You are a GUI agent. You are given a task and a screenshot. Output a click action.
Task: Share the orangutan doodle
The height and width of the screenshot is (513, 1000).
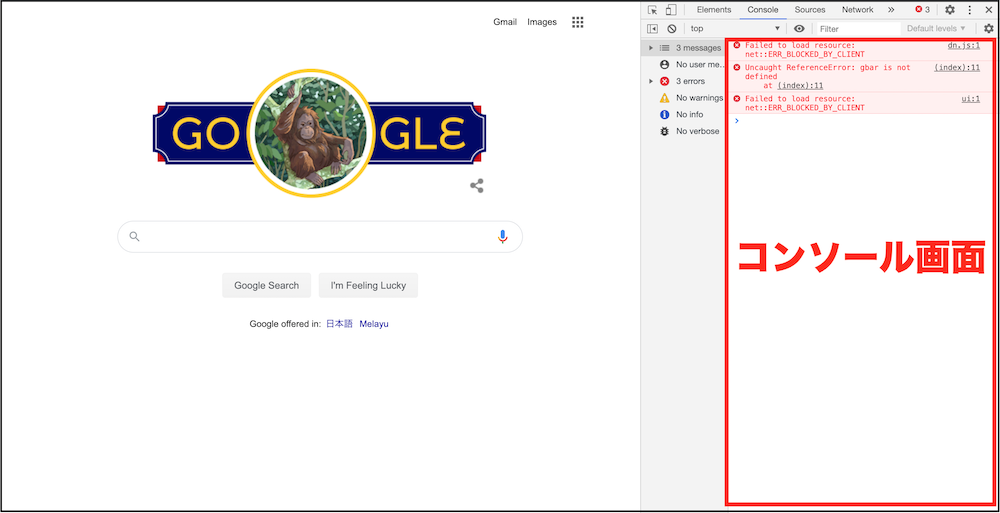[x=476, y=186]
